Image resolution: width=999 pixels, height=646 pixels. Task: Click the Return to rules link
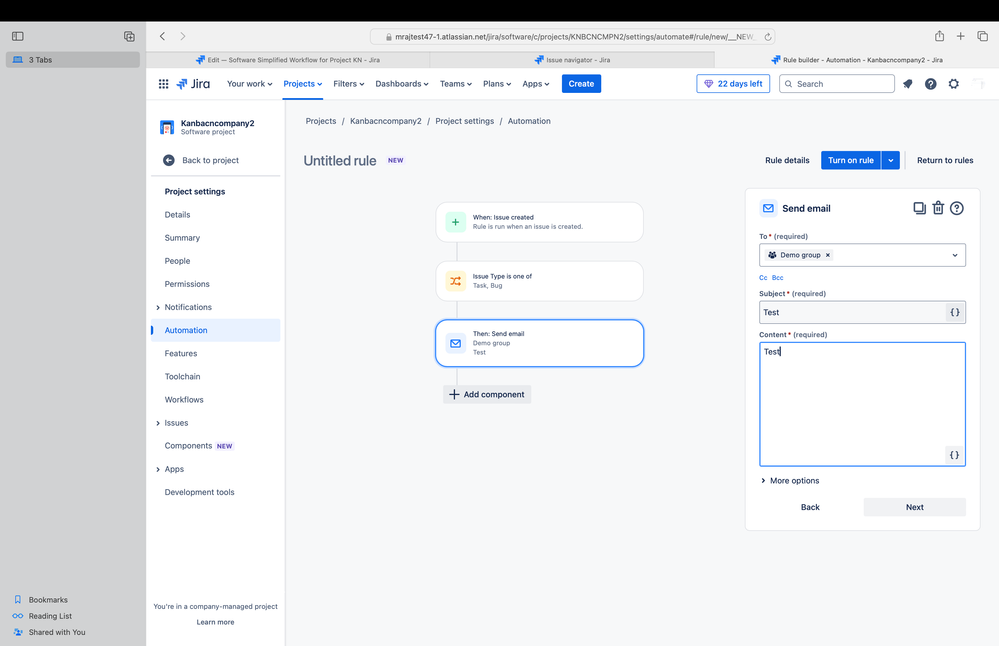945,160
